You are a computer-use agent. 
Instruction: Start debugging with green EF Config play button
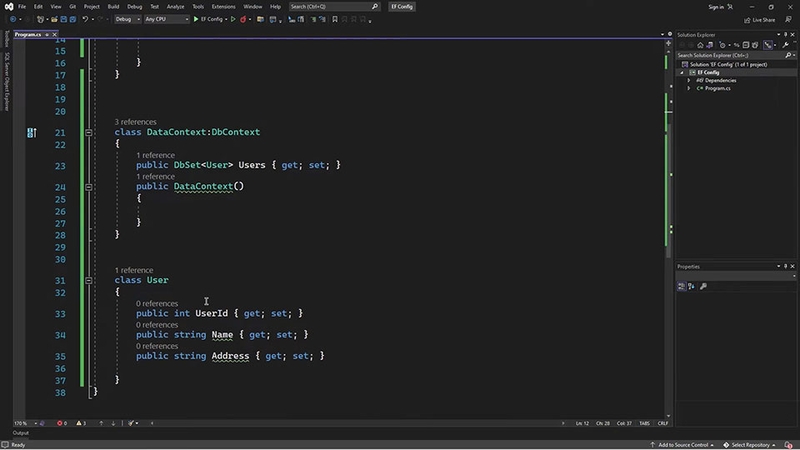tap(208, 19)
